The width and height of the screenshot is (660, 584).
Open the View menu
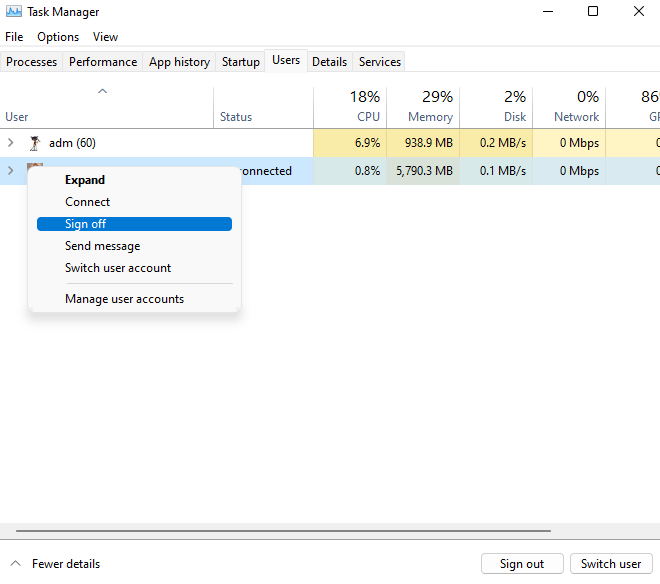105,37
